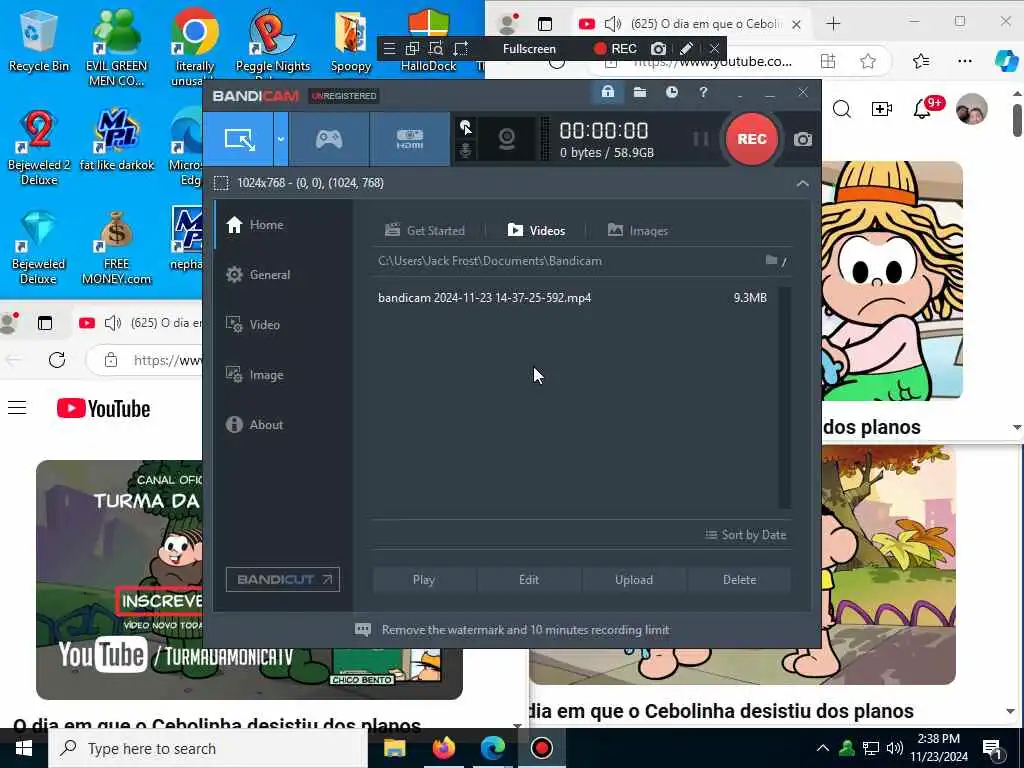Click find-area magnifier on capture bar
1024x768 pixels.
click(436, 49)
